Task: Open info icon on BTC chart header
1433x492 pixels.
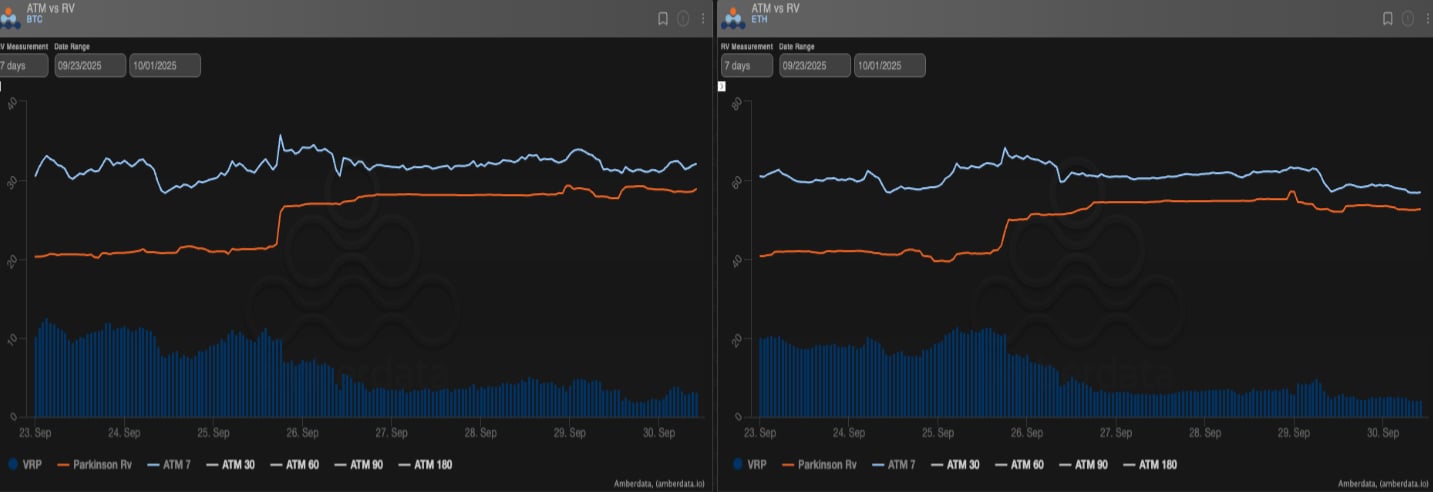Action: 684,18
